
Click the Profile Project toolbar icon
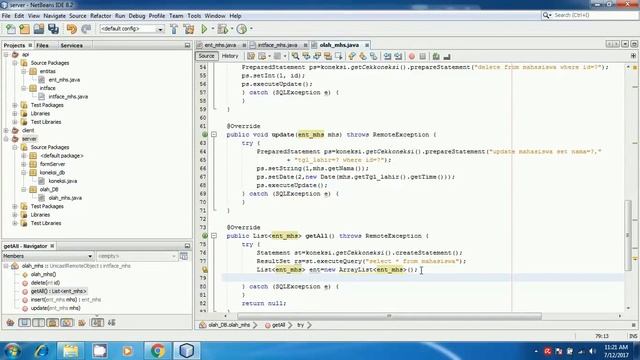pyautogui.click(x=242, y=29)
